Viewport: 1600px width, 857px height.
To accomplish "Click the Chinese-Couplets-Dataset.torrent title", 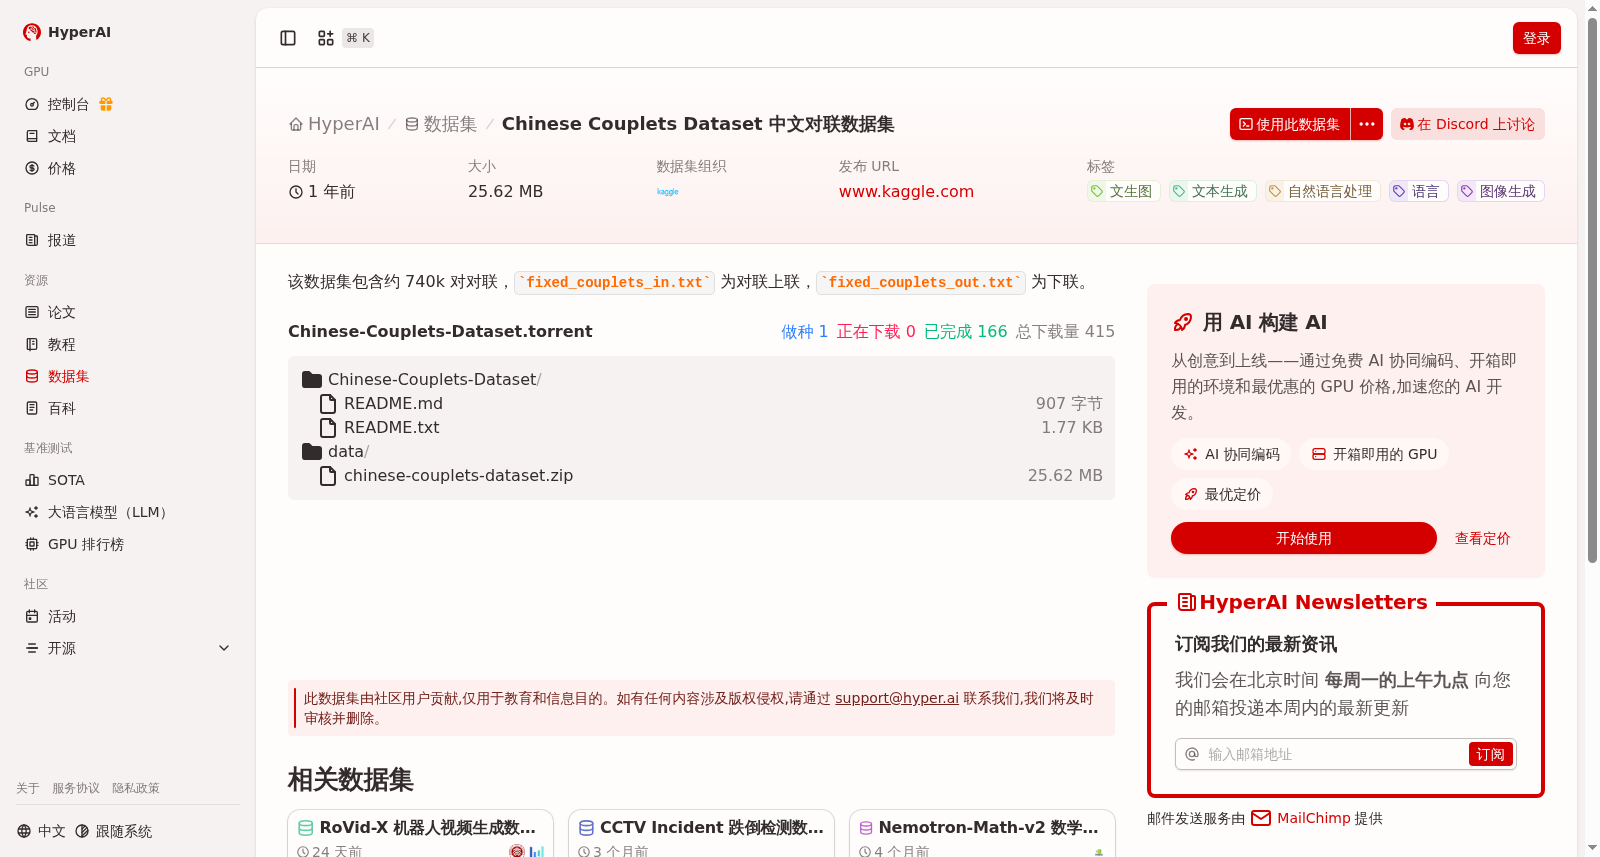I will point(440,331).
